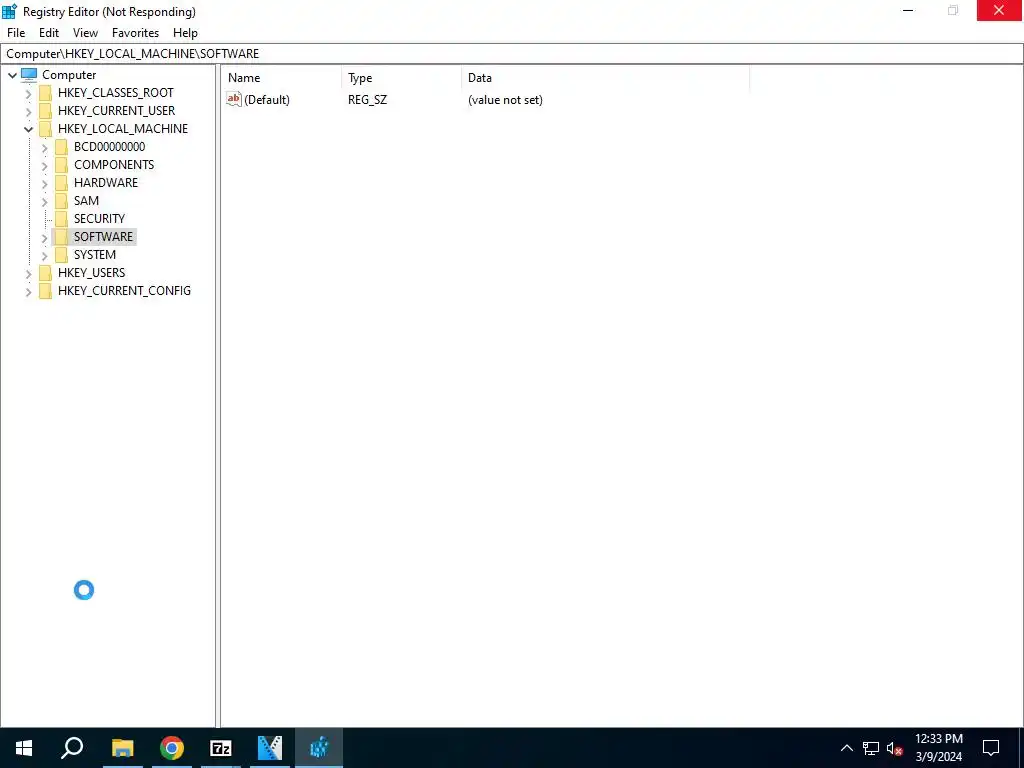Select the SYSTEM key label

[x=95, y=254]
